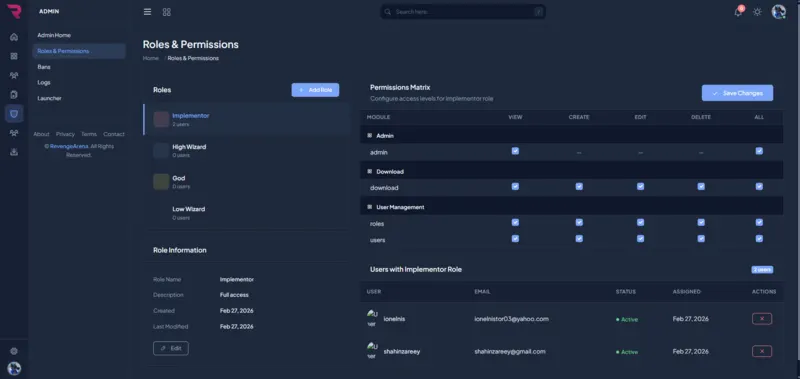Open the people icon just above the download icon
Image resolution: width=800 pixels, height=379 pixels.
[14, 133]
